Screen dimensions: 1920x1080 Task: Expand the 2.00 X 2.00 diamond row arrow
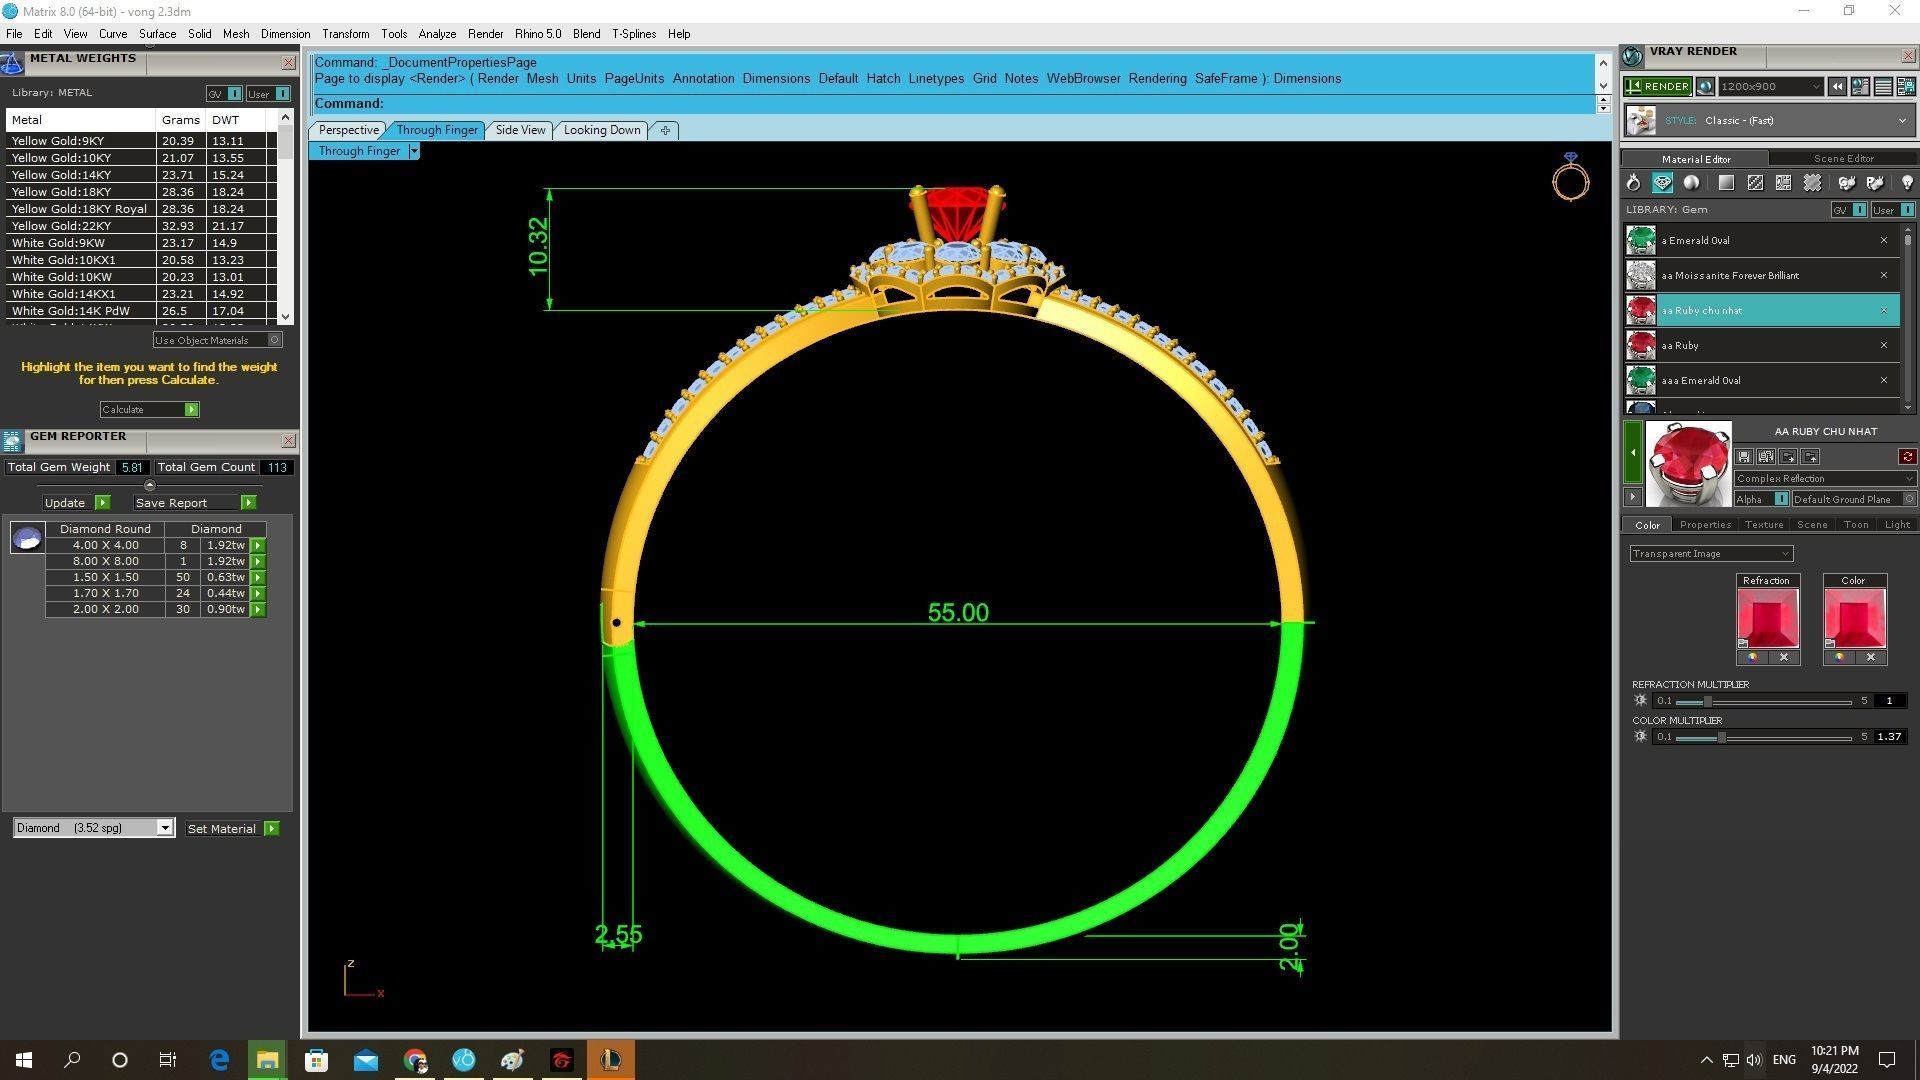[x=258, y=609]
